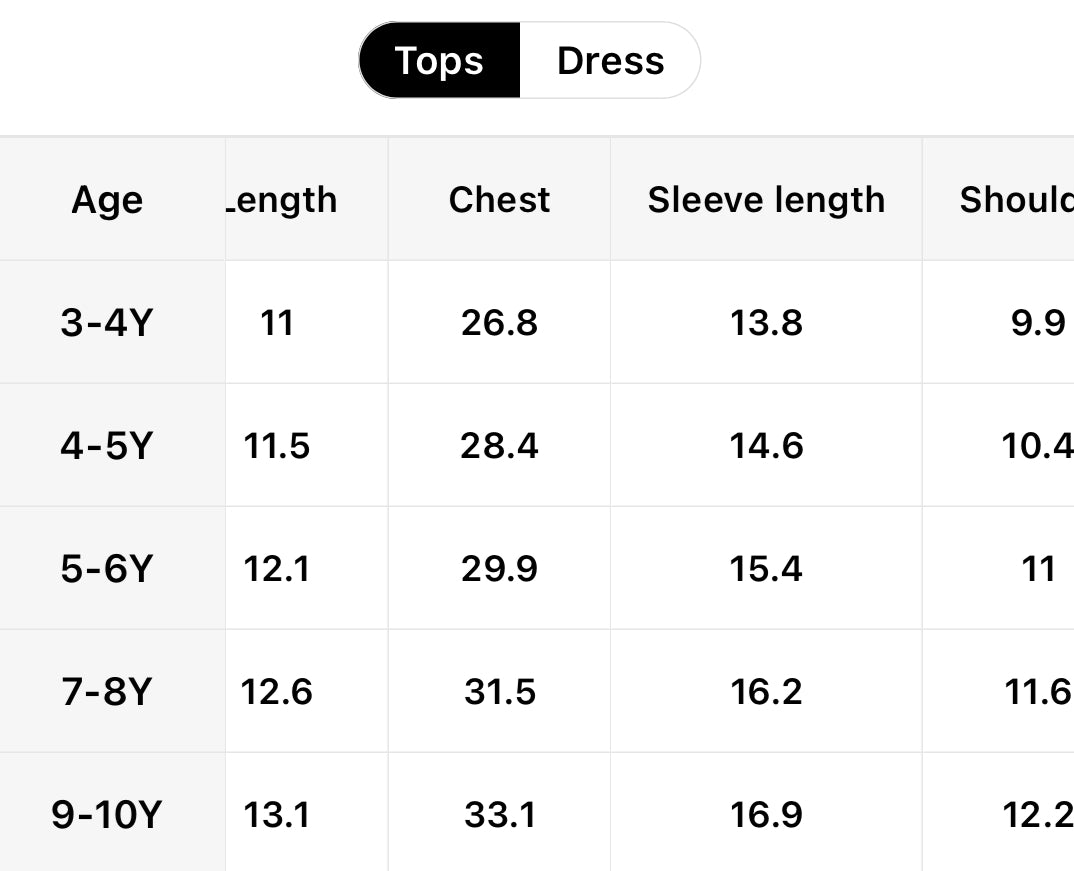Select the 9-10Y age row label
The image size is (1074, 871).
[105, 815]
